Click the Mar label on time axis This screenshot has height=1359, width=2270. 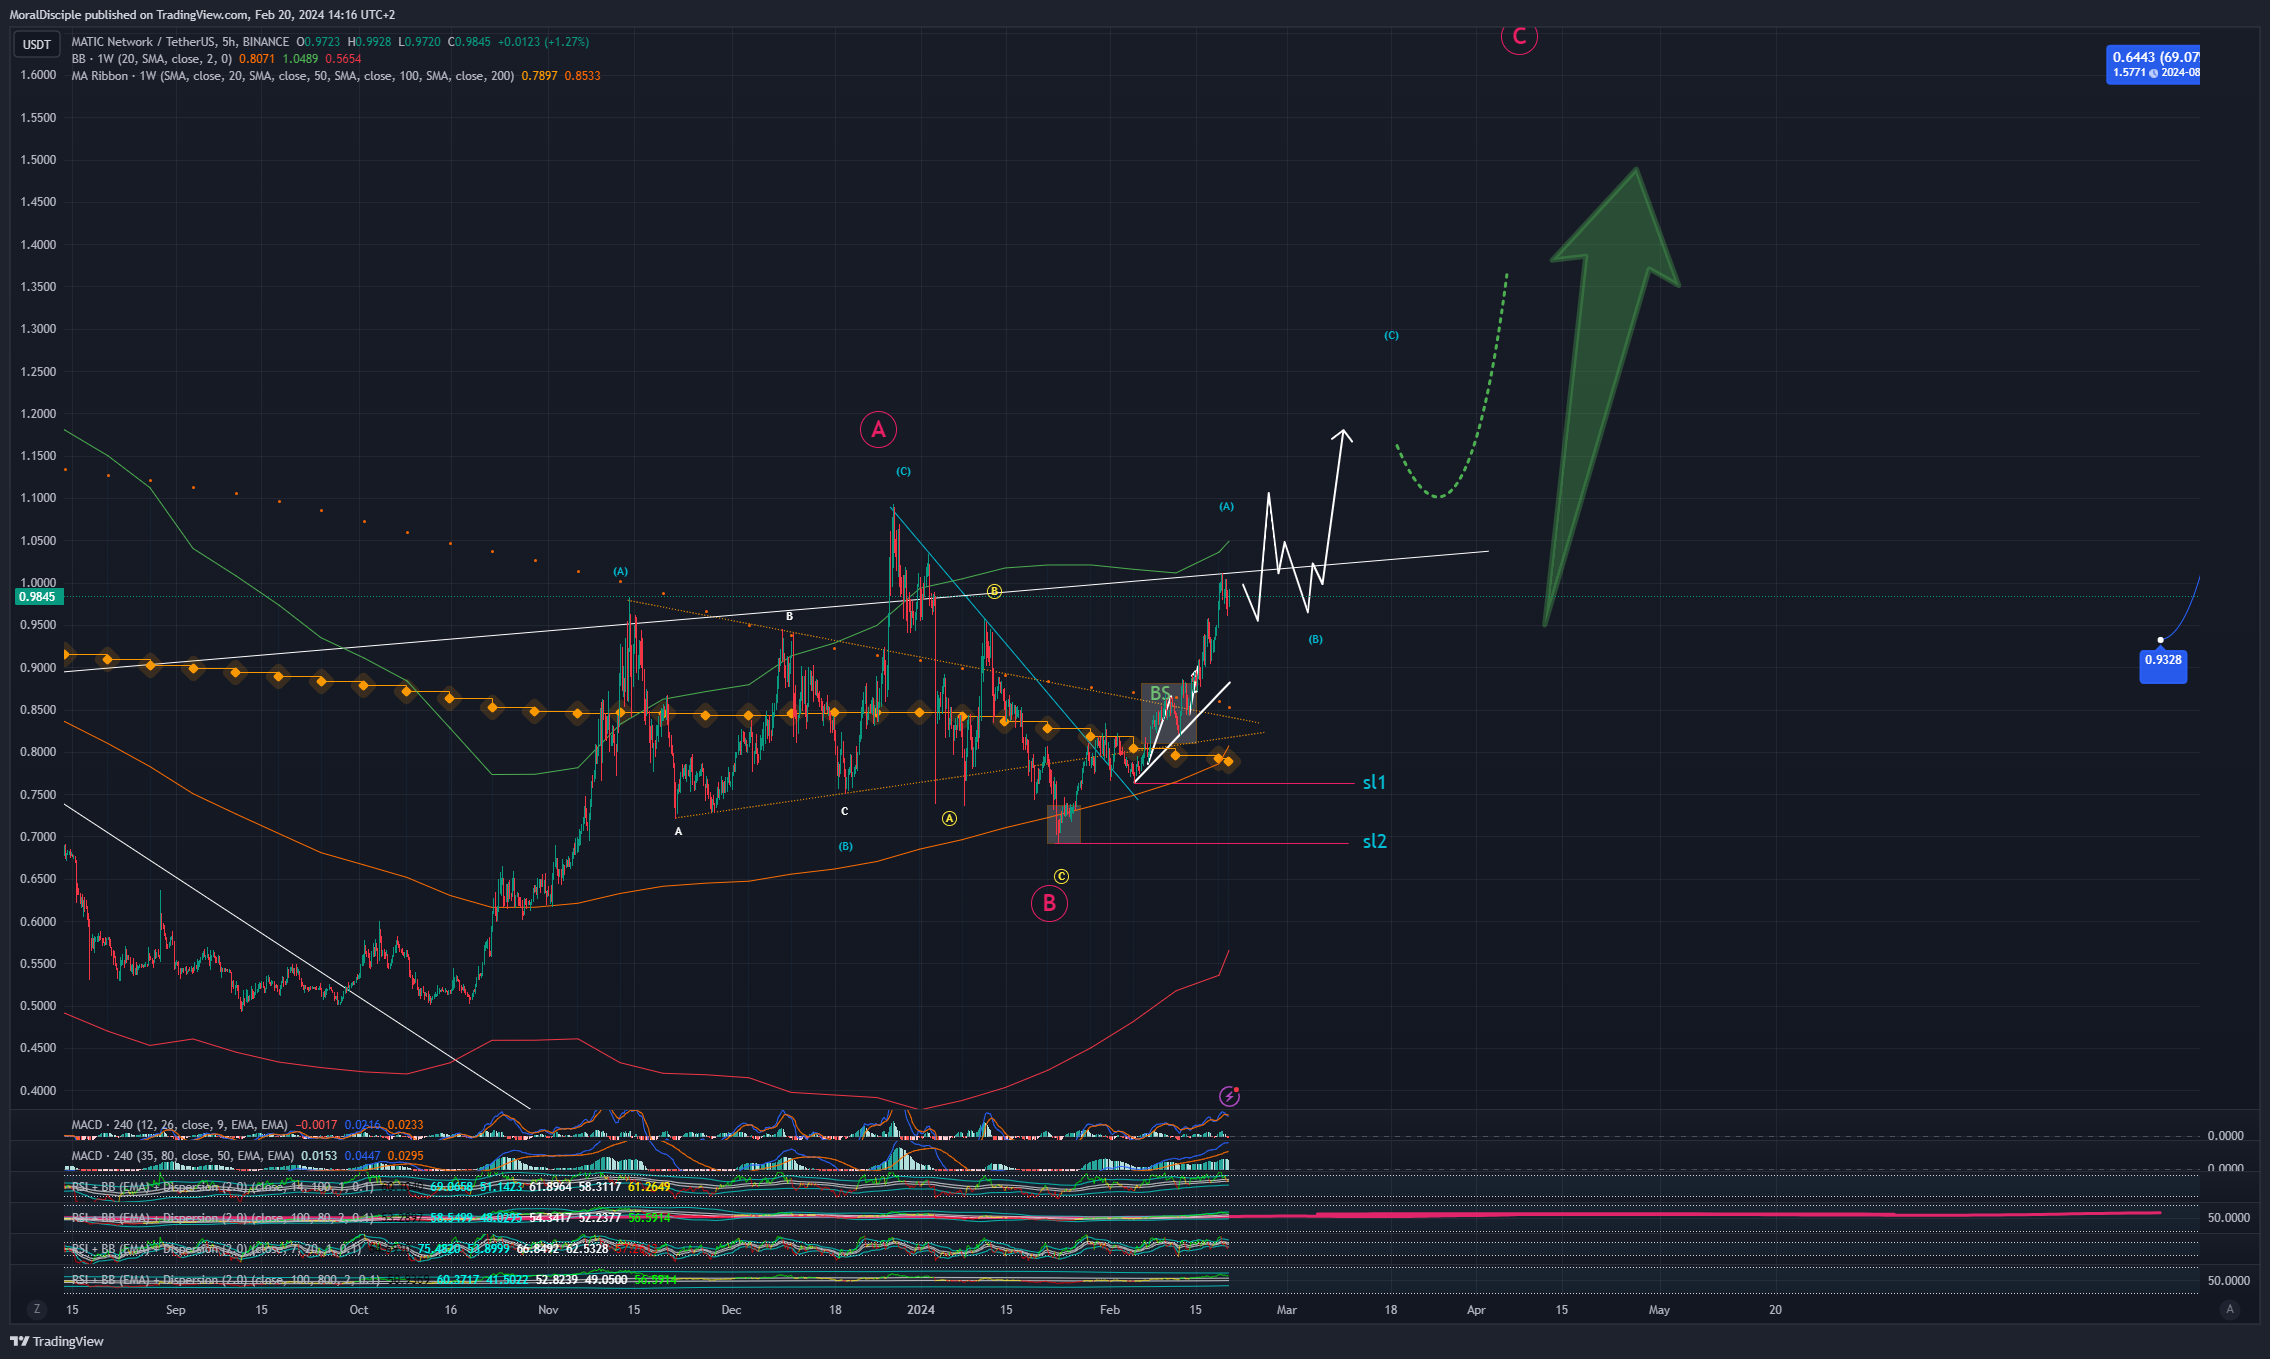coord(1287,1310)
